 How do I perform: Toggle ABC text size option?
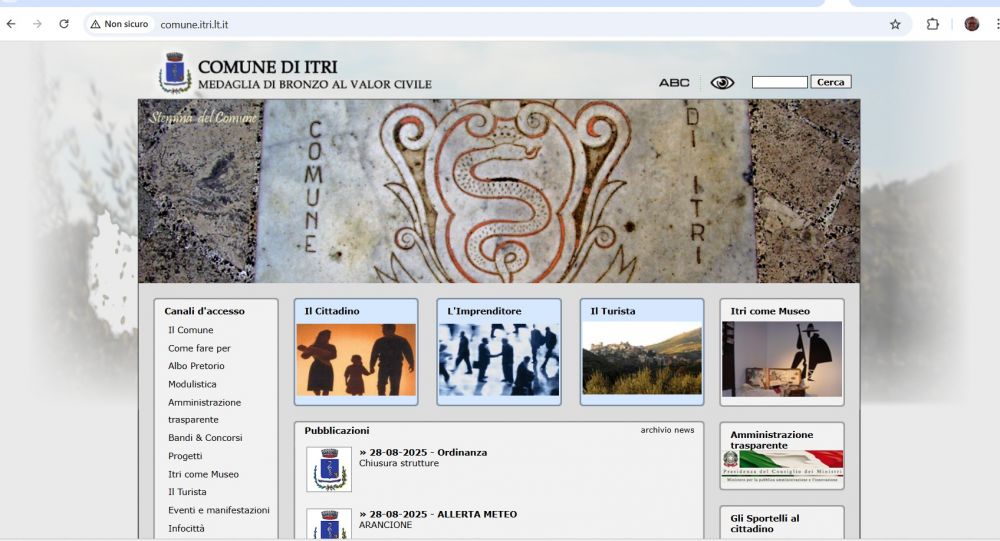(674, 83)
